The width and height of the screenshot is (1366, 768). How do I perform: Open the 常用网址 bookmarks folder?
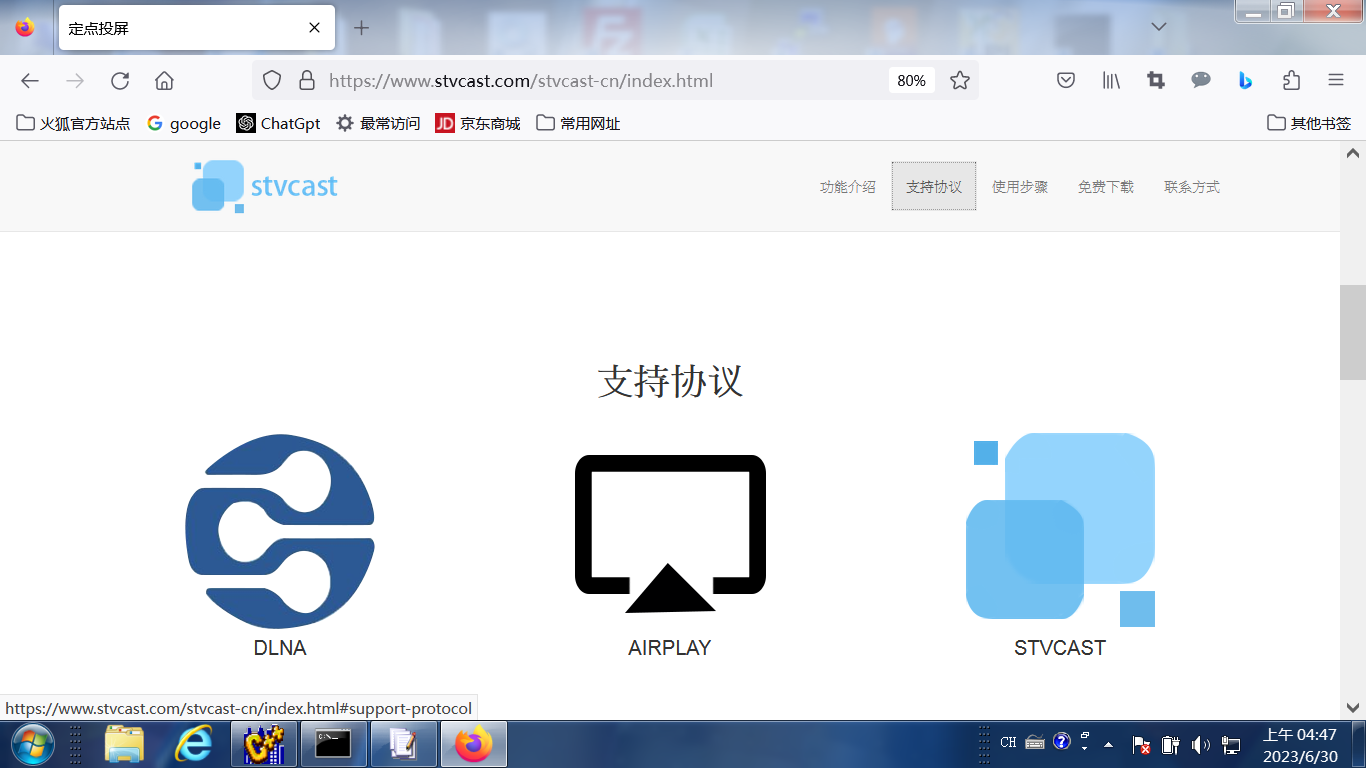coord(578,123)
